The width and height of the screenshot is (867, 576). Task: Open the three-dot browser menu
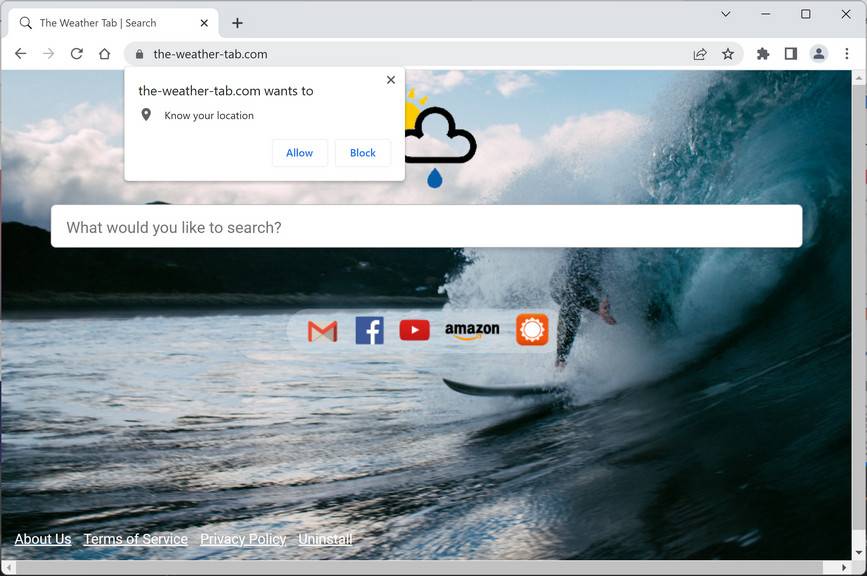[x=847, y=53]
